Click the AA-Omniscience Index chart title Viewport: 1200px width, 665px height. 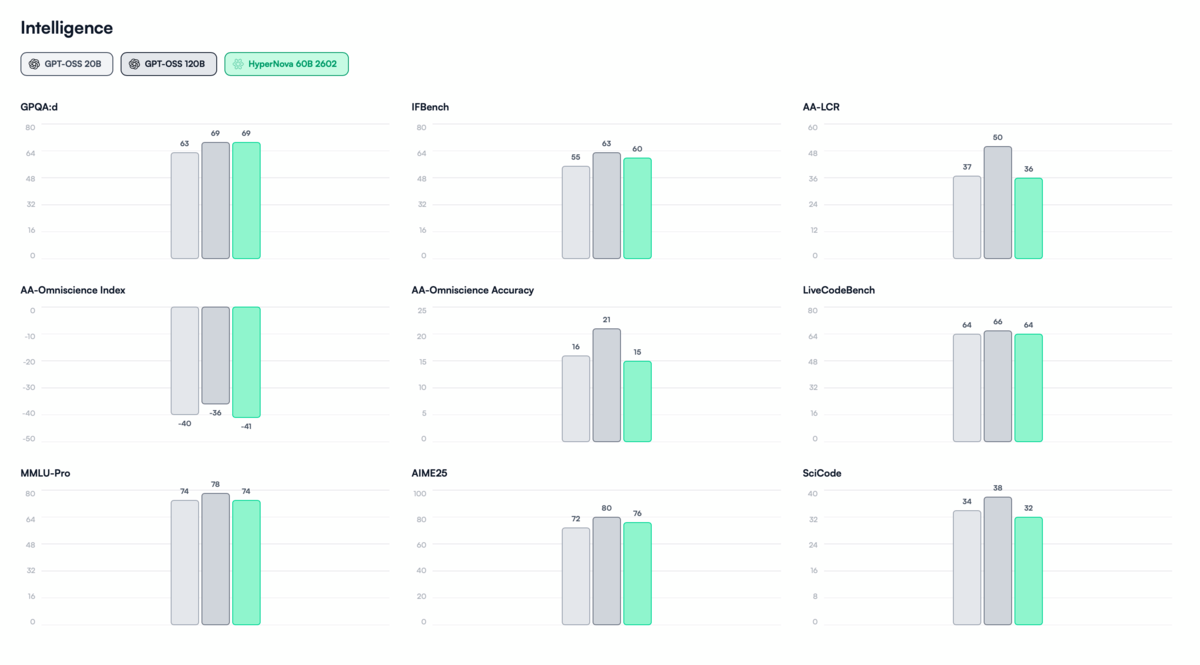tap(73, 290)
